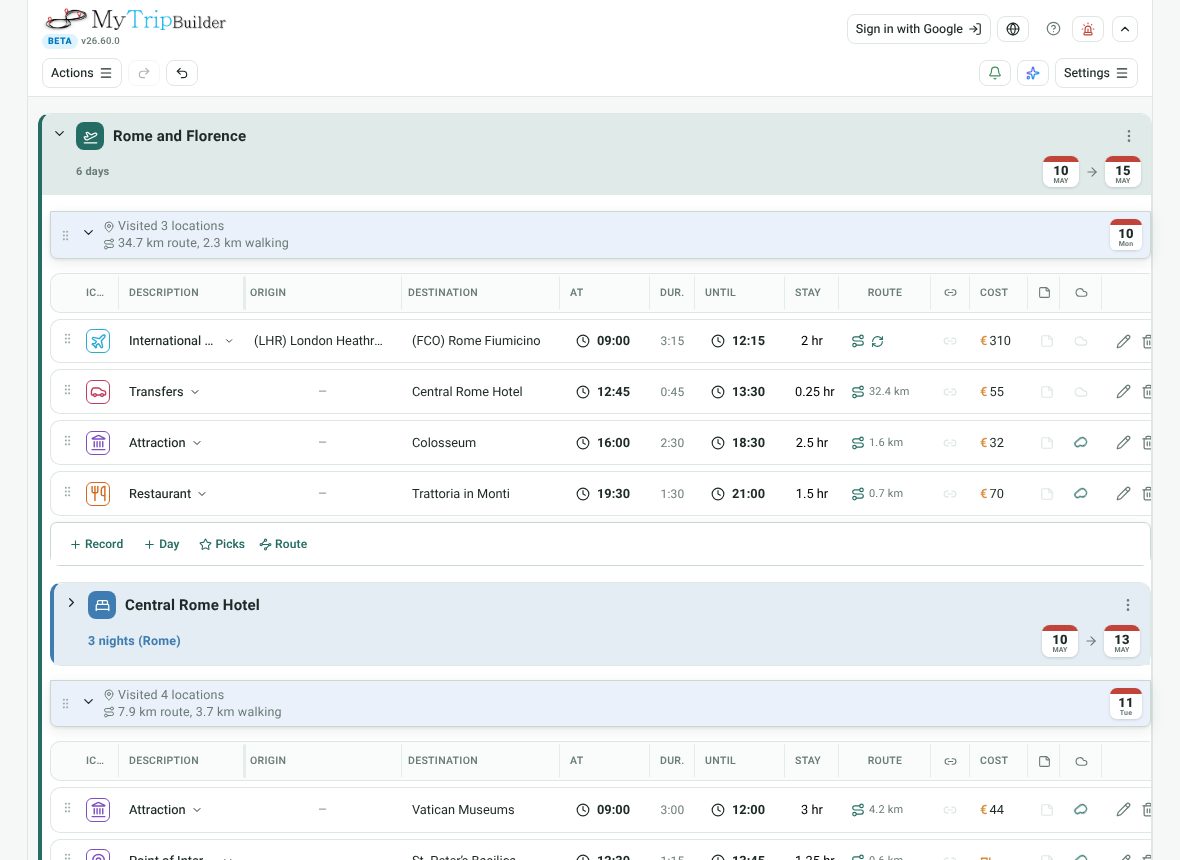Edit the Colosseum attraction row pencil
1180x860 pixels.
point(1123,442)
